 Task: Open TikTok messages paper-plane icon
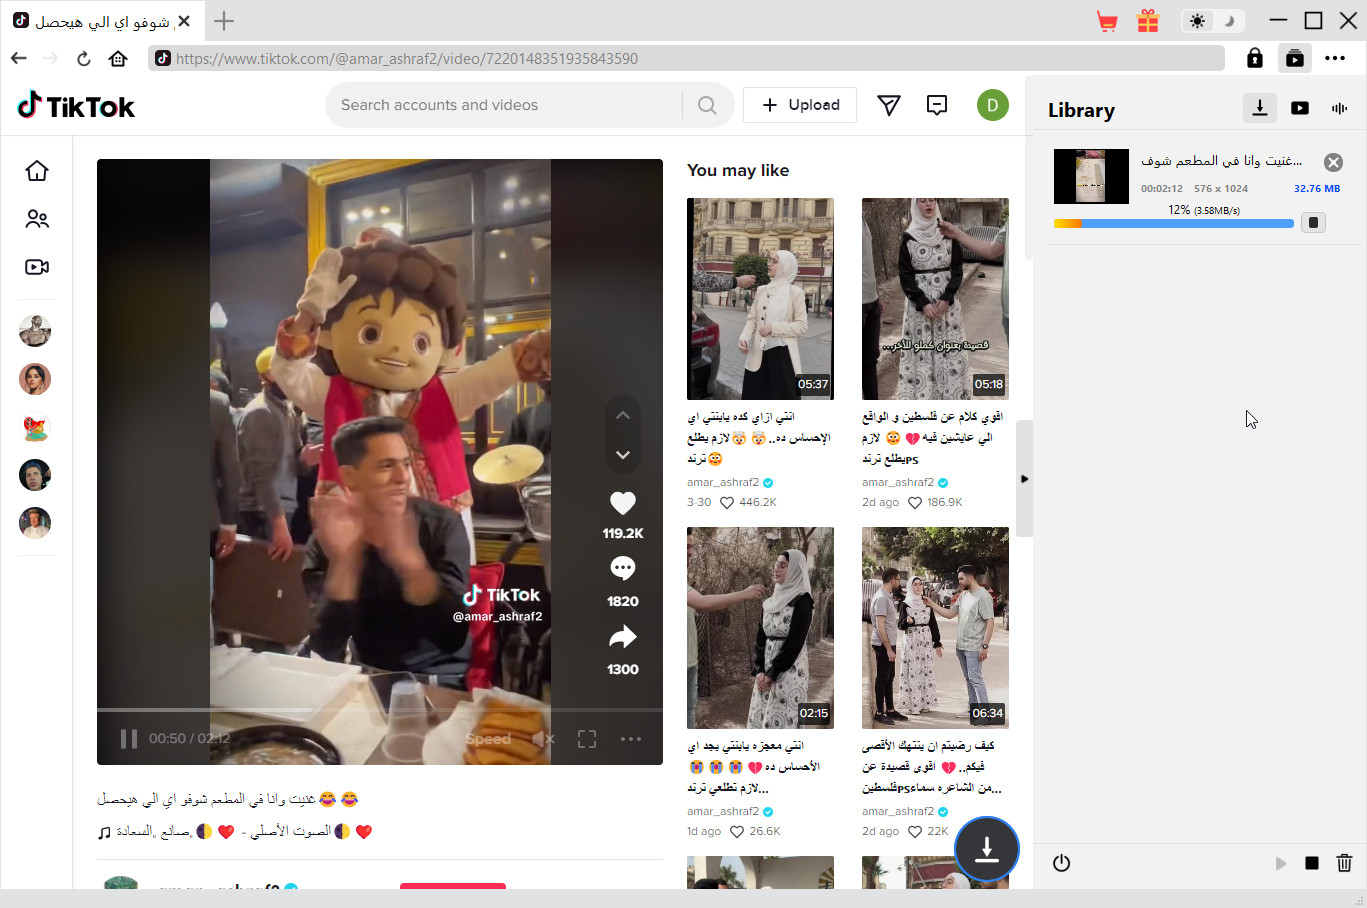[x=889, y=105]
